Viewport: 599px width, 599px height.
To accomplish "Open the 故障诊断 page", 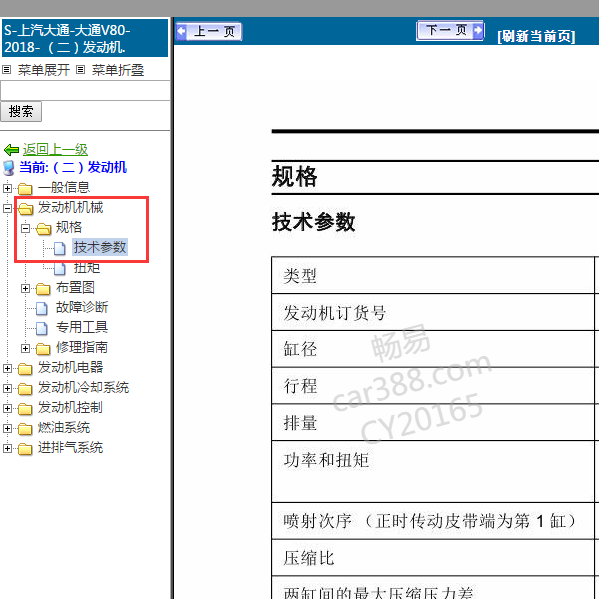I will pyautogui.click(x=82, y=307).
